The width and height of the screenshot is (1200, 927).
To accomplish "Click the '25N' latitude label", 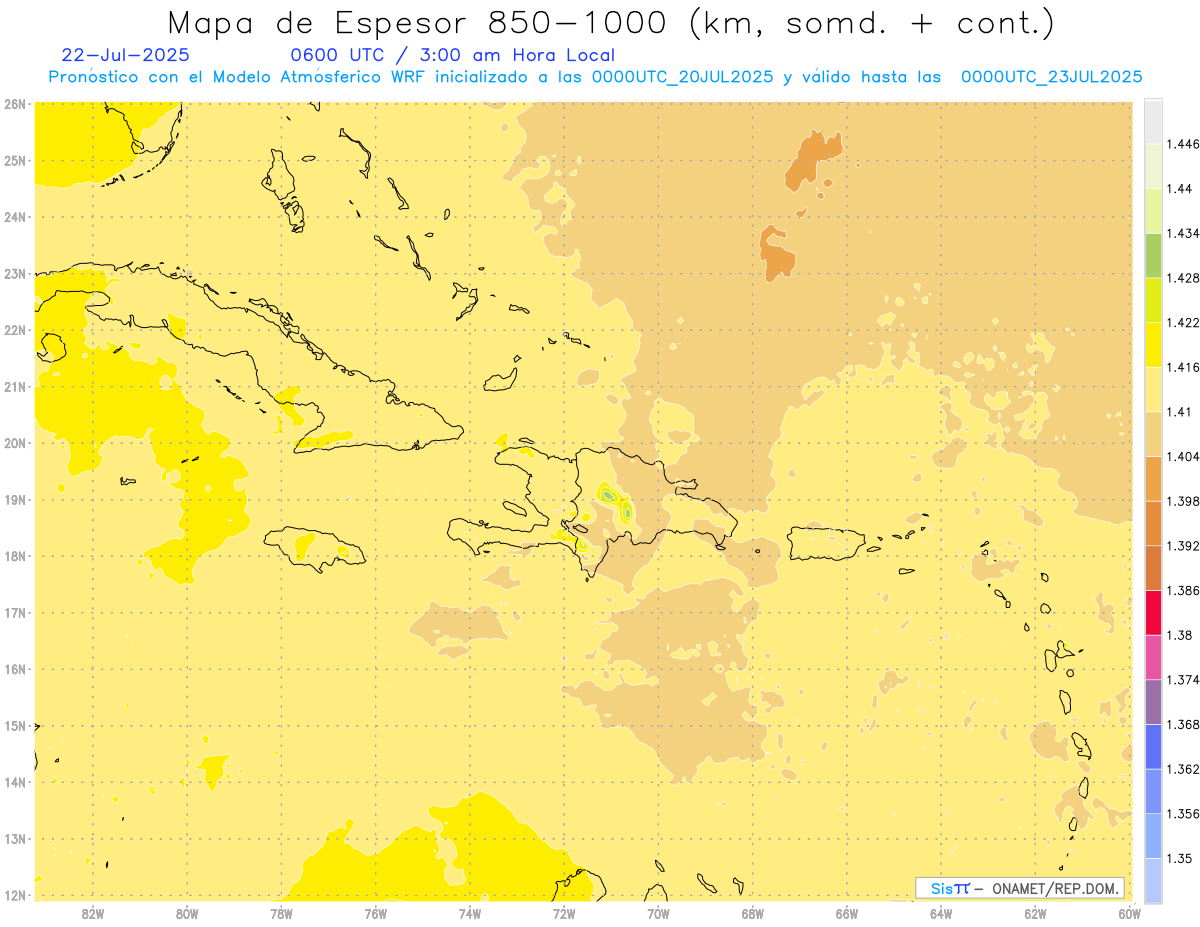I will (x=14, y=160).
